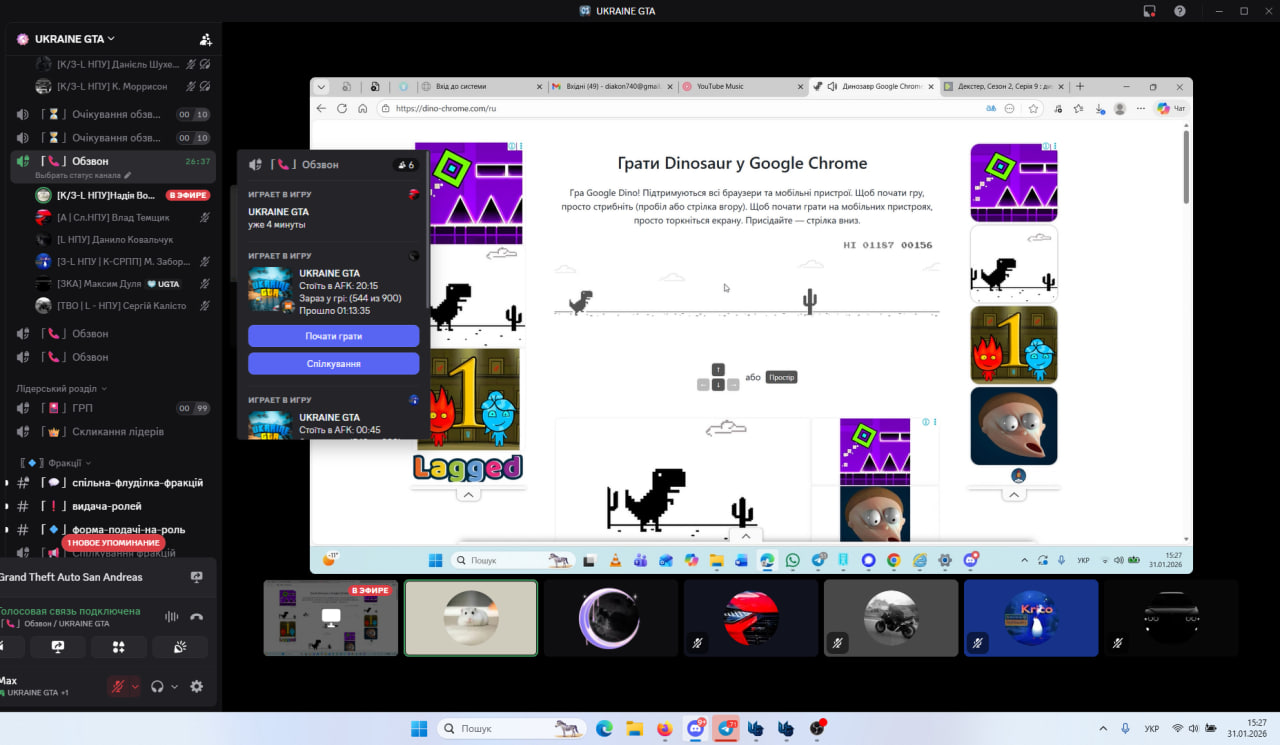Viewport: 1280px width, 745px height.
Task: Collapse the Фракції category
Action: point(57,463)
